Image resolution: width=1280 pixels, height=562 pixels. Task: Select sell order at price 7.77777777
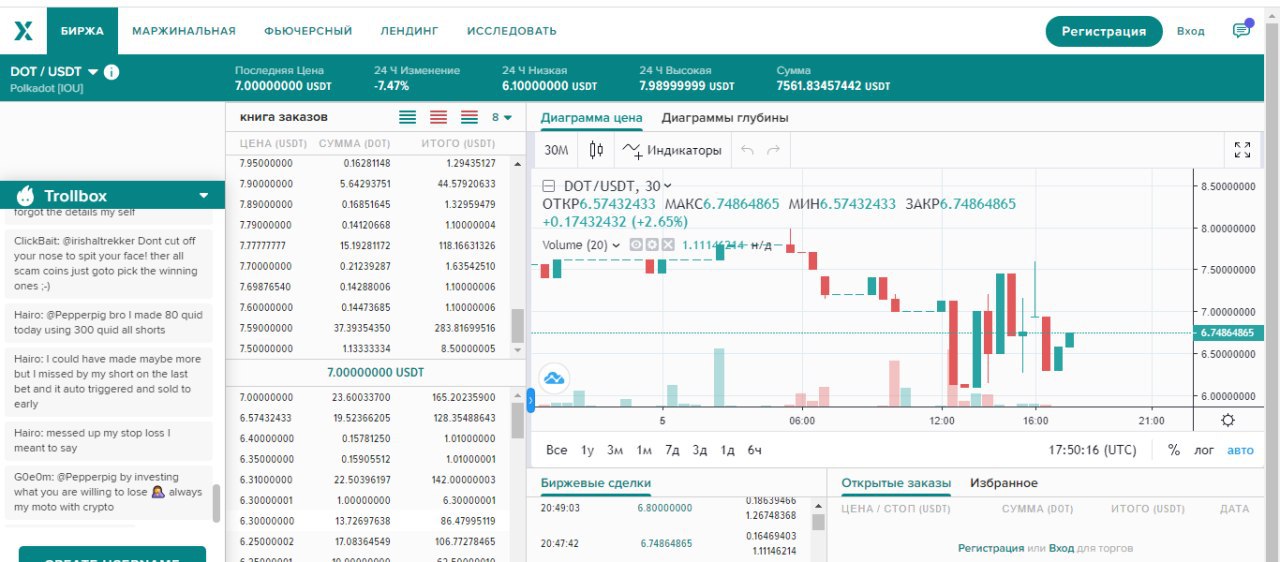pyautogui.click(x=376, y=245)
